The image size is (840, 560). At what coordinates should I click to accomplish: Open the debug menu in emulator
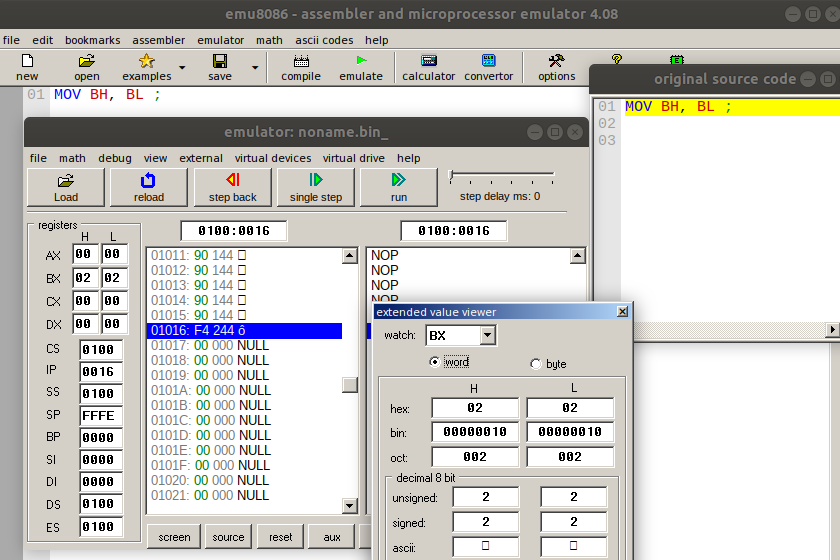(115, 158)
